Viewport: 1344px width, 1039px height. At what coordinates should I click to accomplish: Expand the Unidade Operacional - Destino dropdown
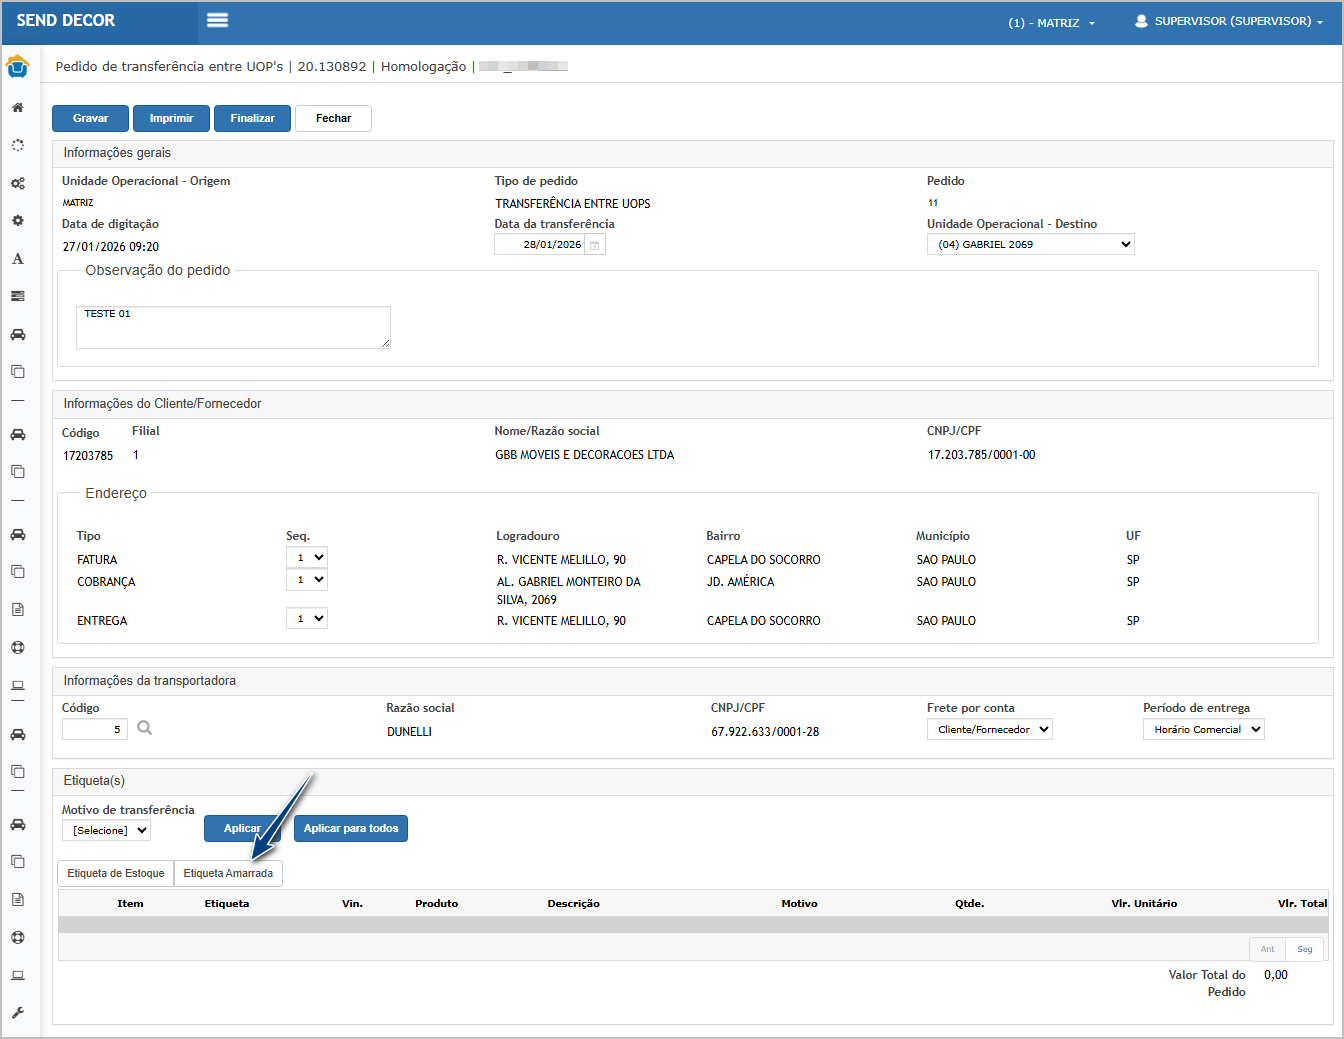(1030, 245)
